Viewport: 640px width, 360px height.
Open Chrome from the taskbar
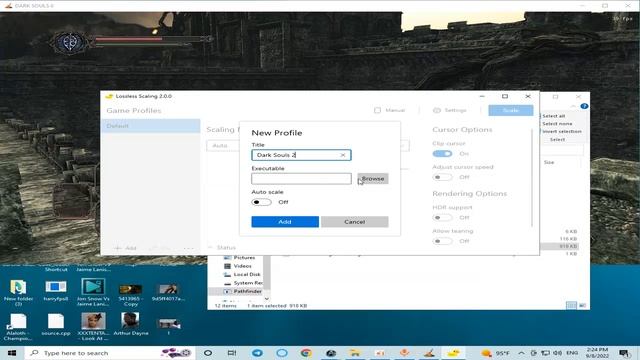(x=306, y=353)
